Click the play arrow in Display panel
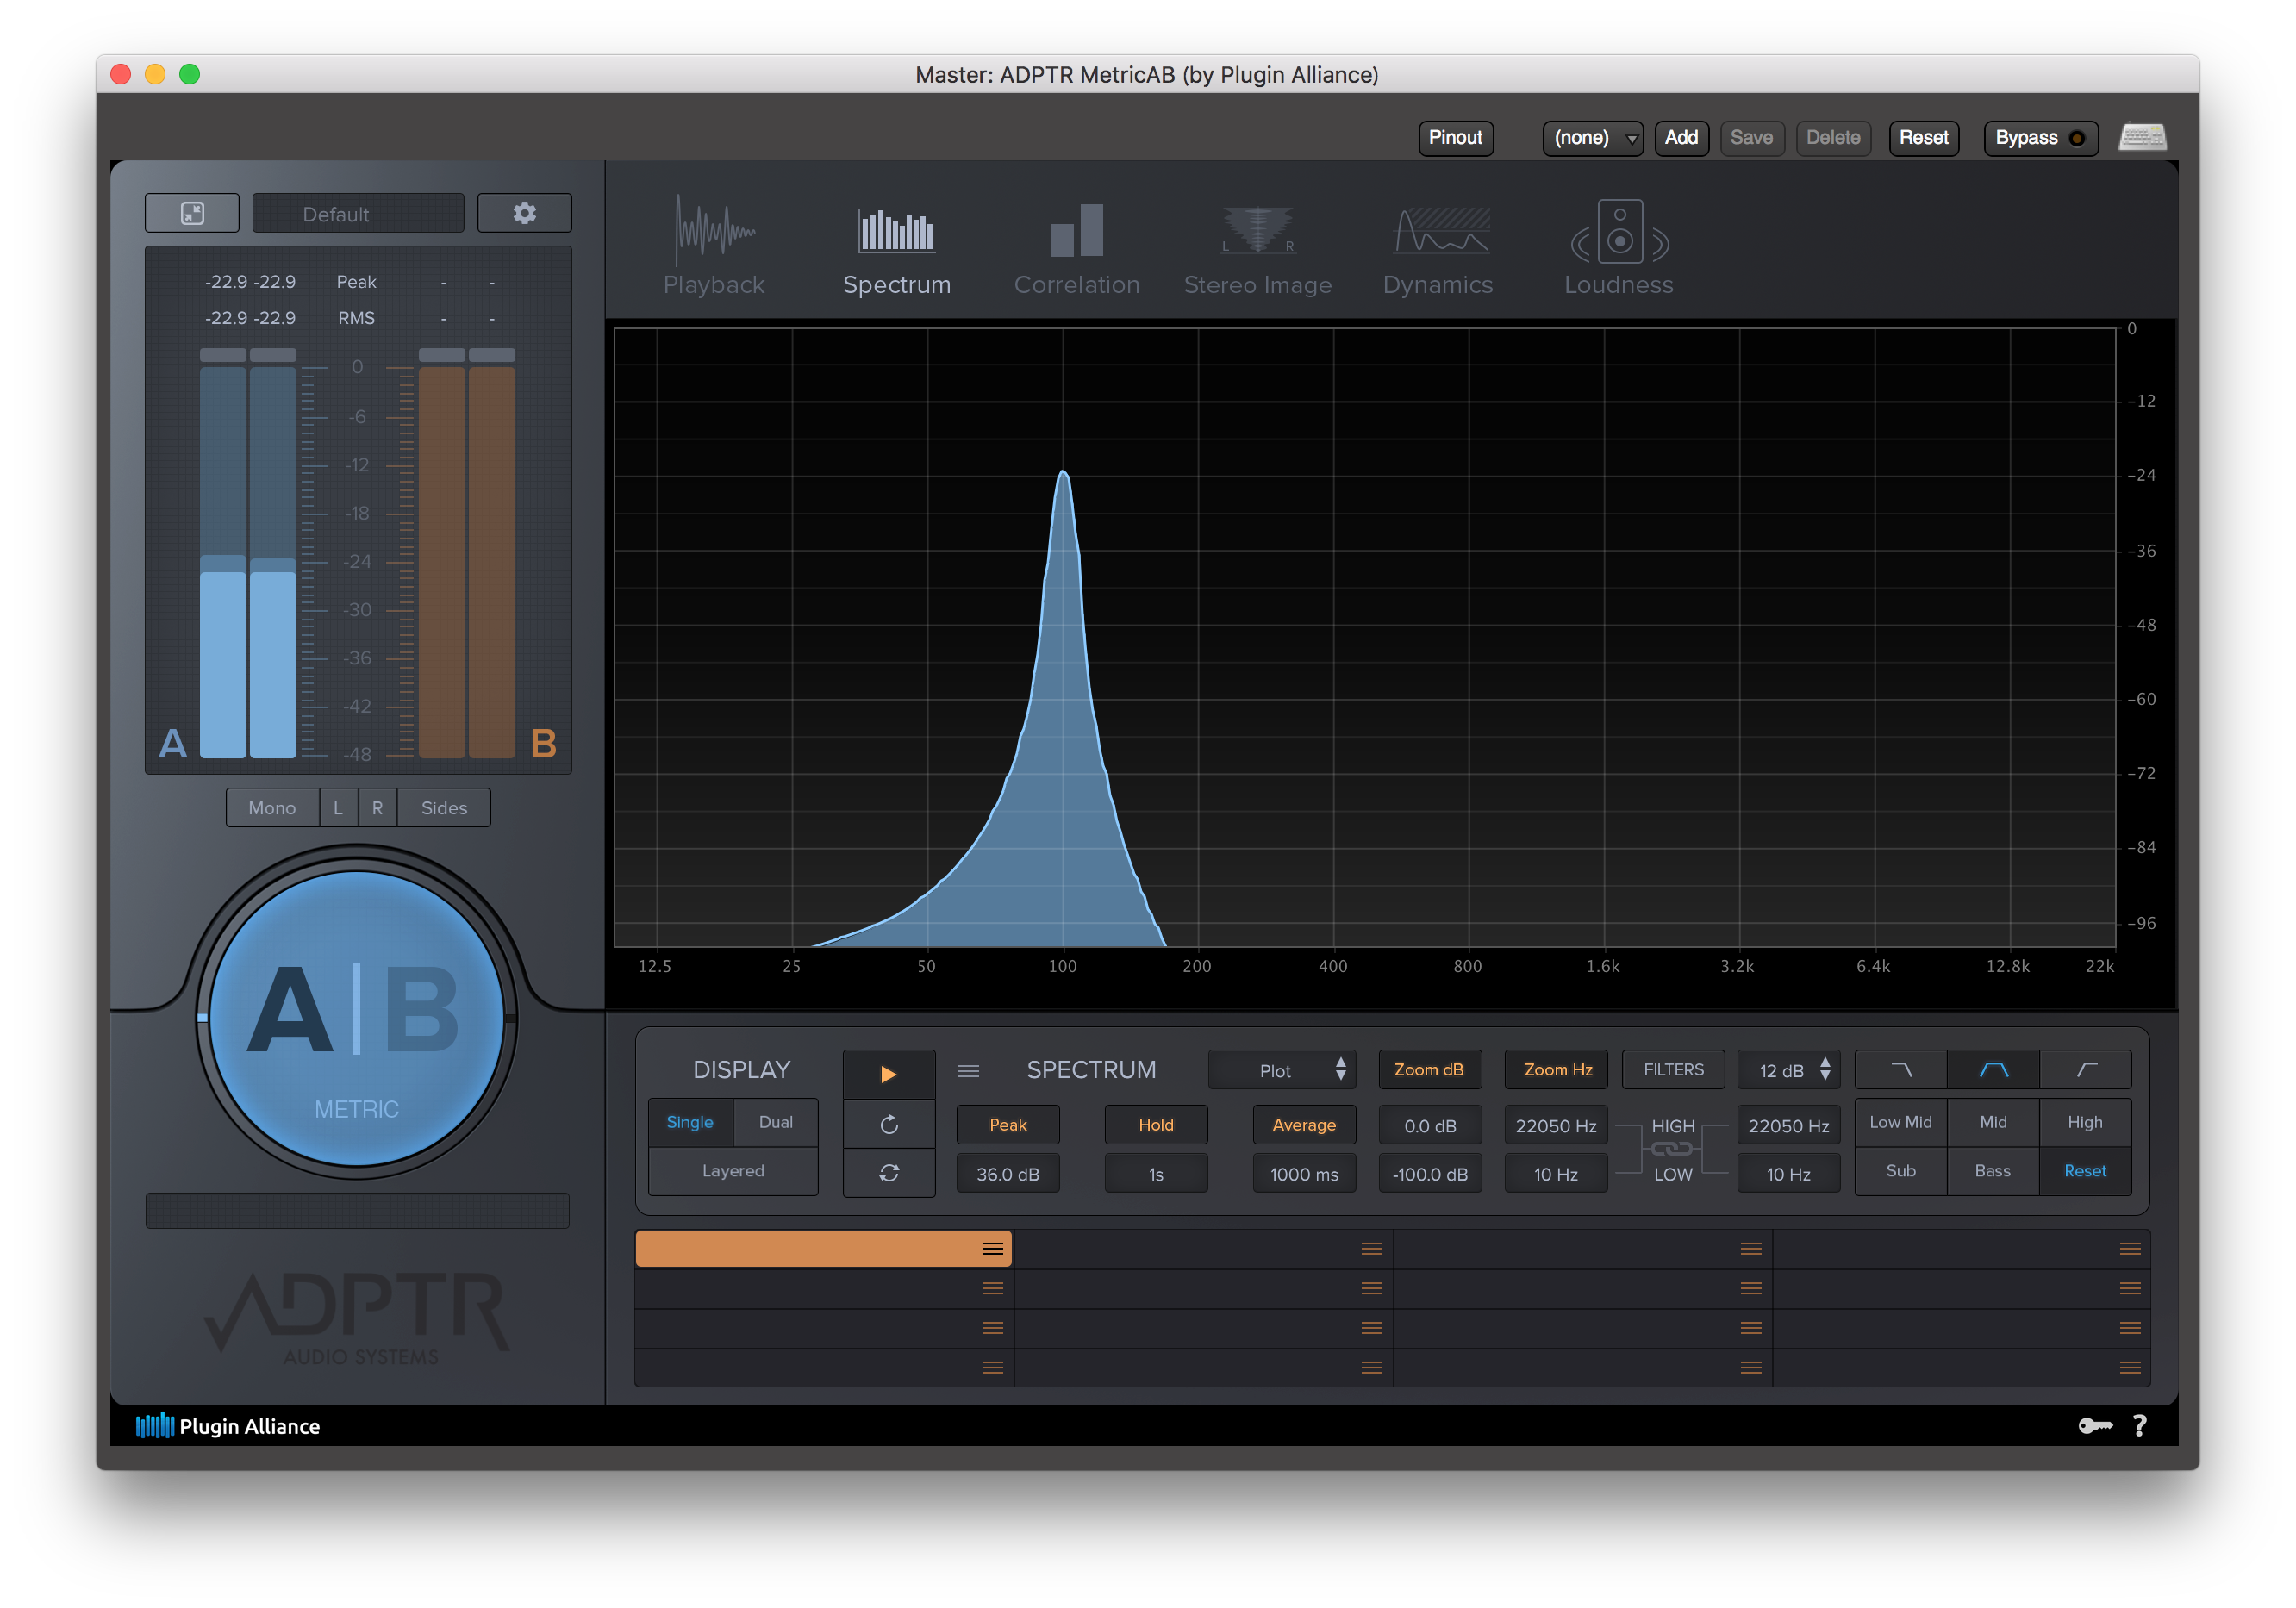The width and height of the screenshot is (2296, 1608). pyautogui.click(x=888, y=1074)
